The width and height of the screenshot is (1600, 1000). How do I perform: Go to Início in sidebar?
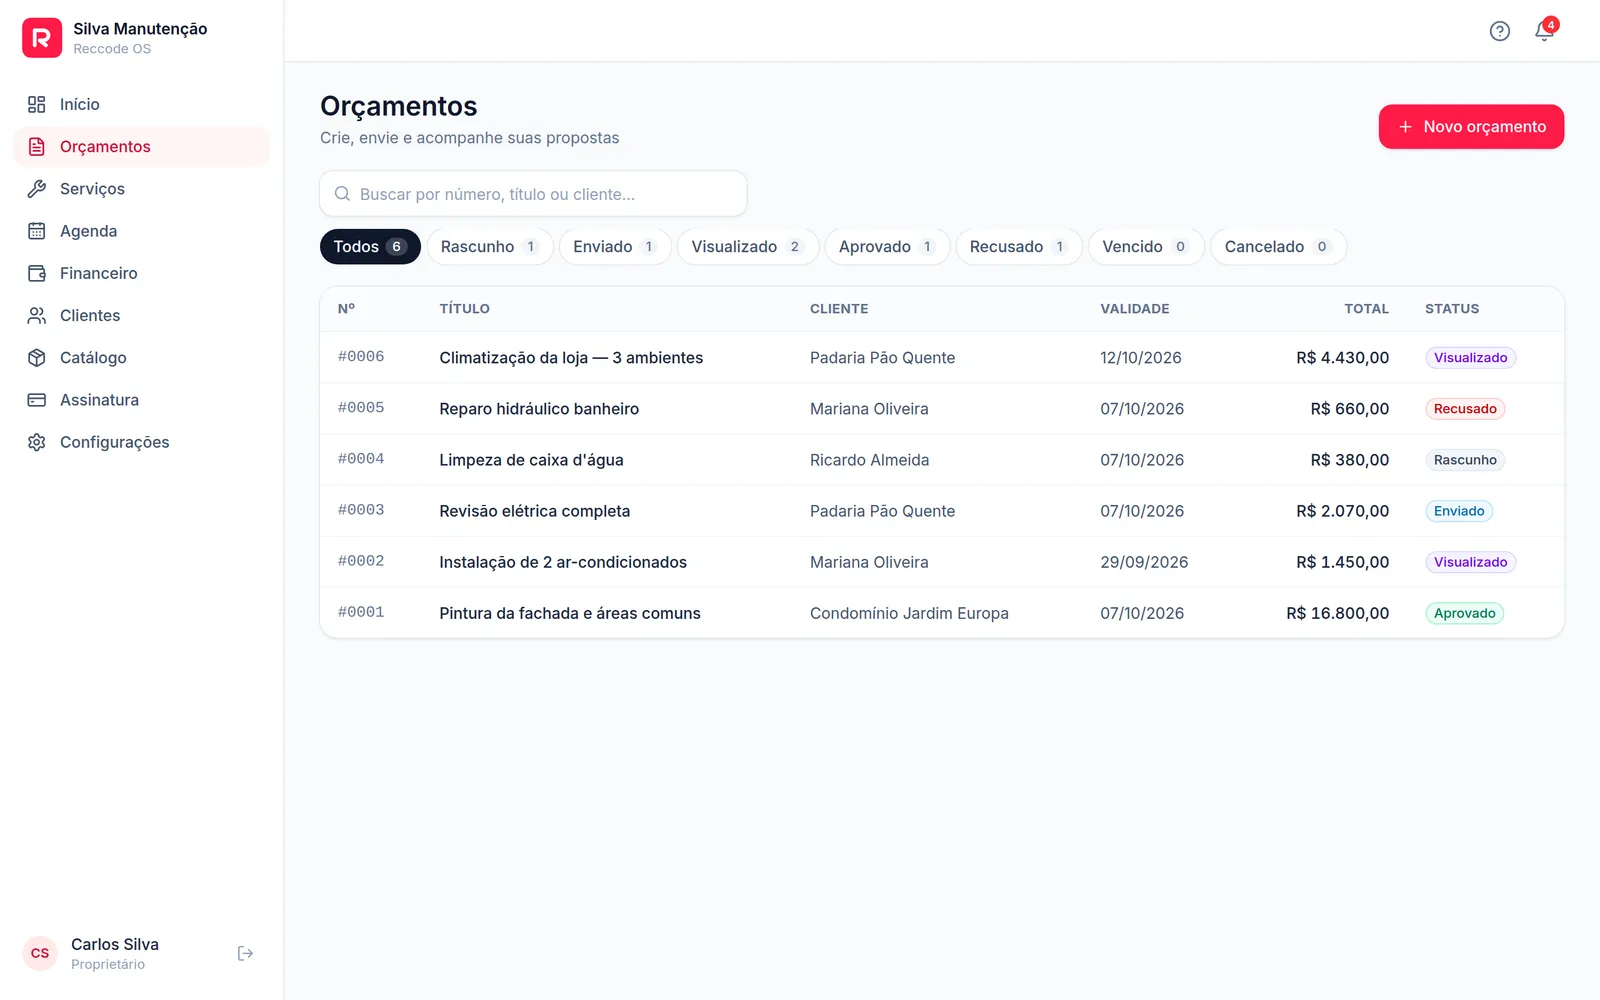(x=142, y=104)
